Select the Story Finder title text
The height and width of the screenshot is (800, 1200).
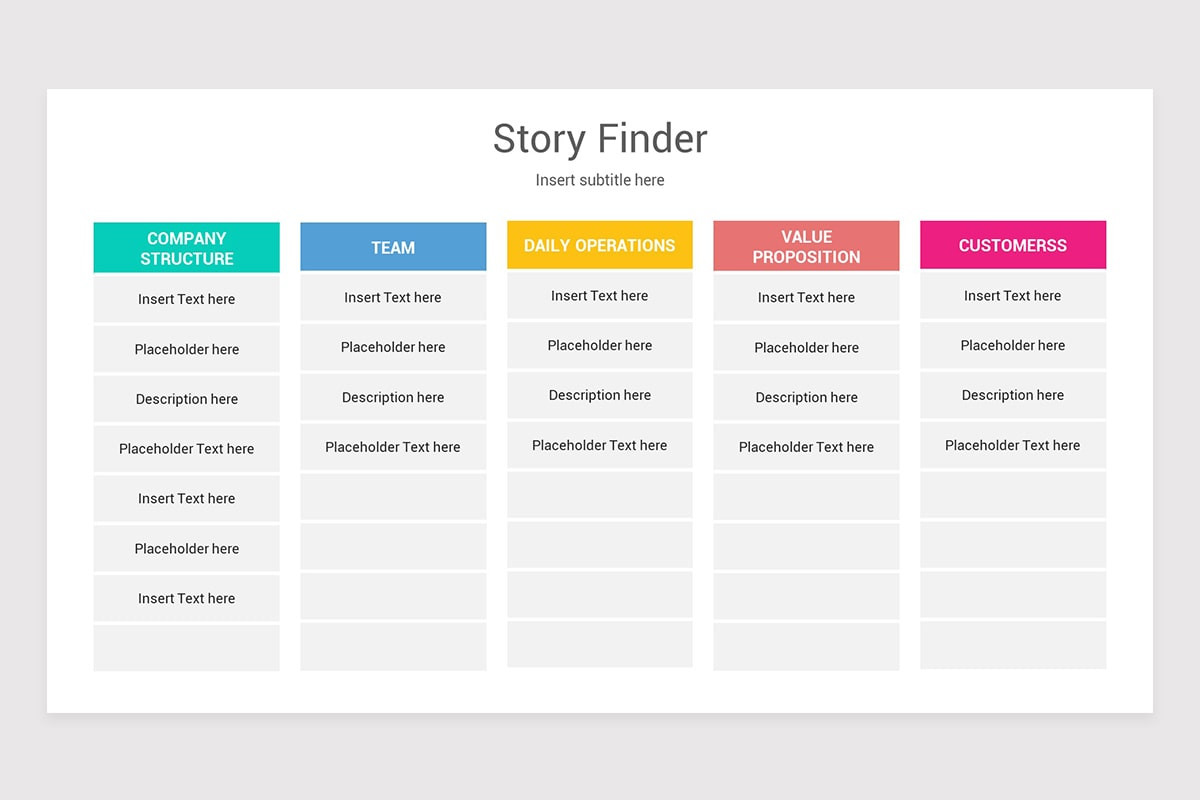600,139
